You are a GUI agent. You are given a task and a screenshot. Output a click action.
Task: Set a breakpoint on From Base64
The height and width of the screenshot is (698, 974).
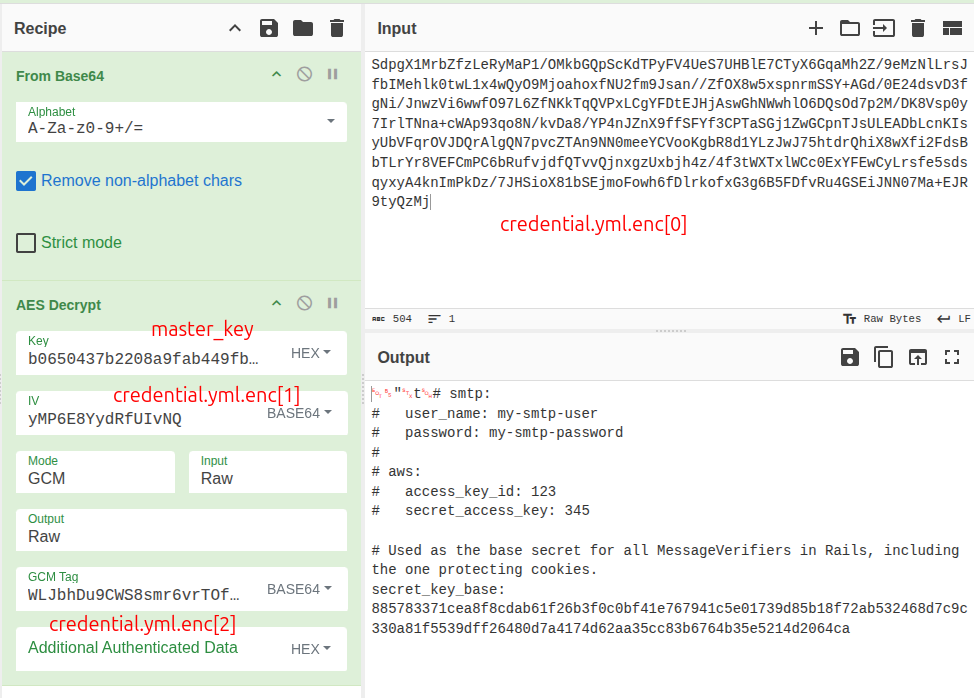click(332, 75)
